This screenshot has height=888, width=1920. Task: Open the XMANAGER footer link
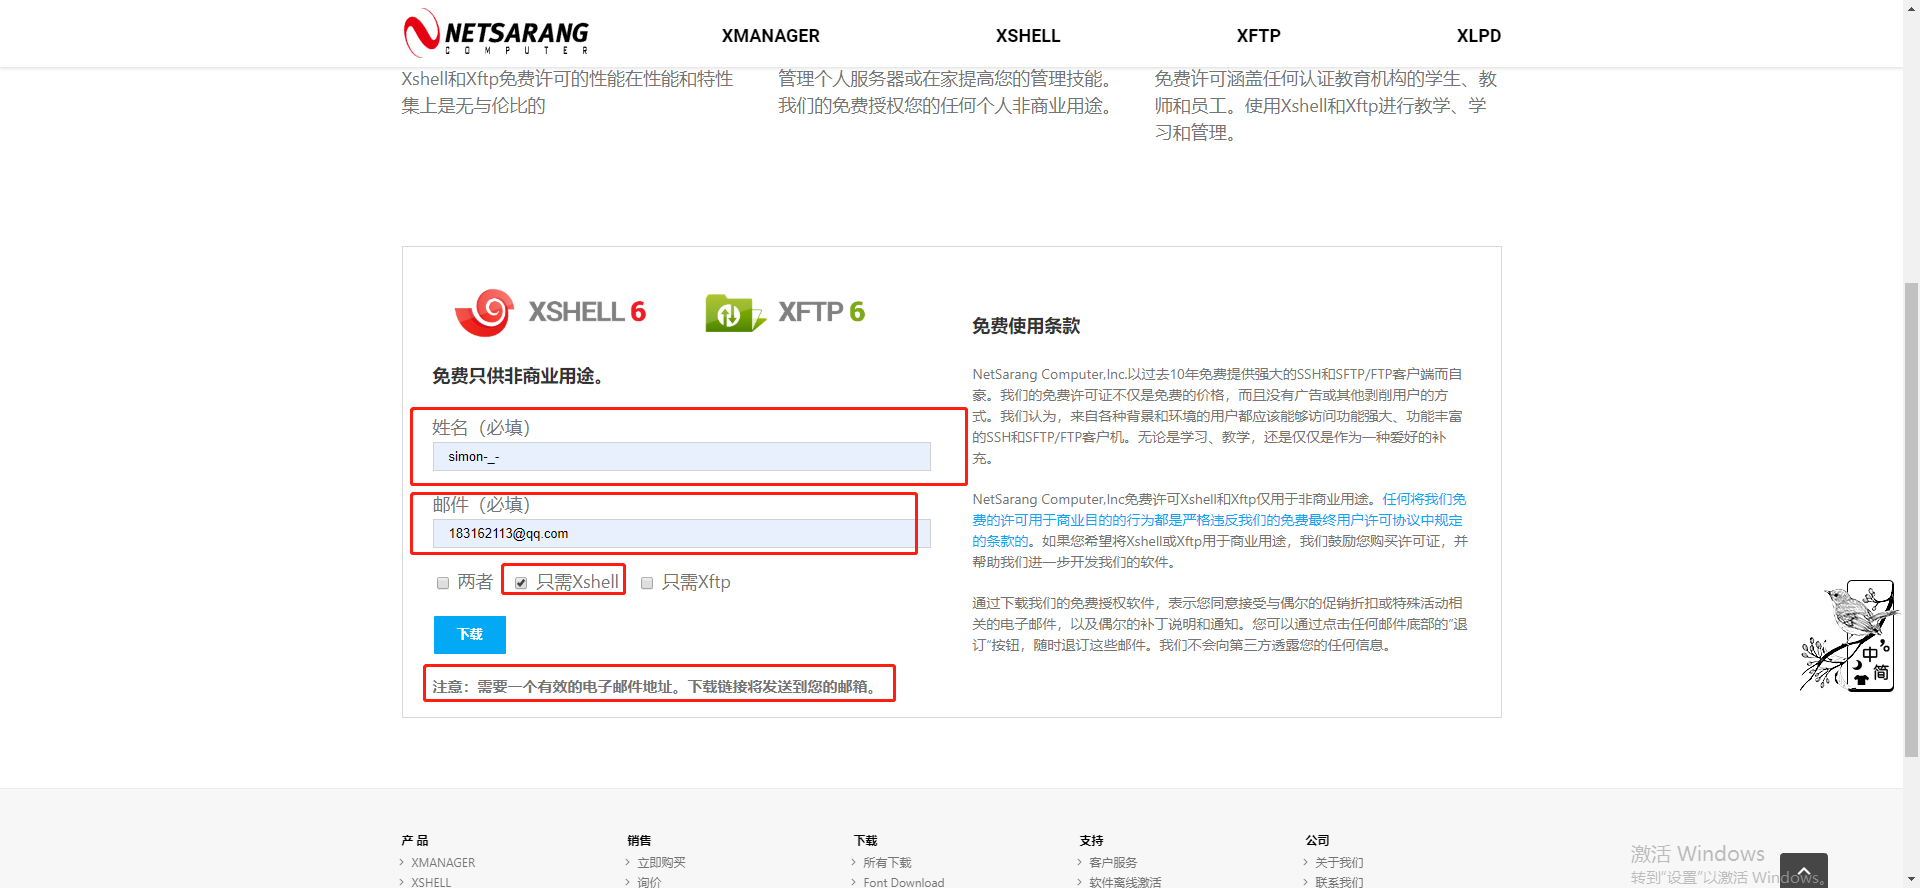pos(443,863)
